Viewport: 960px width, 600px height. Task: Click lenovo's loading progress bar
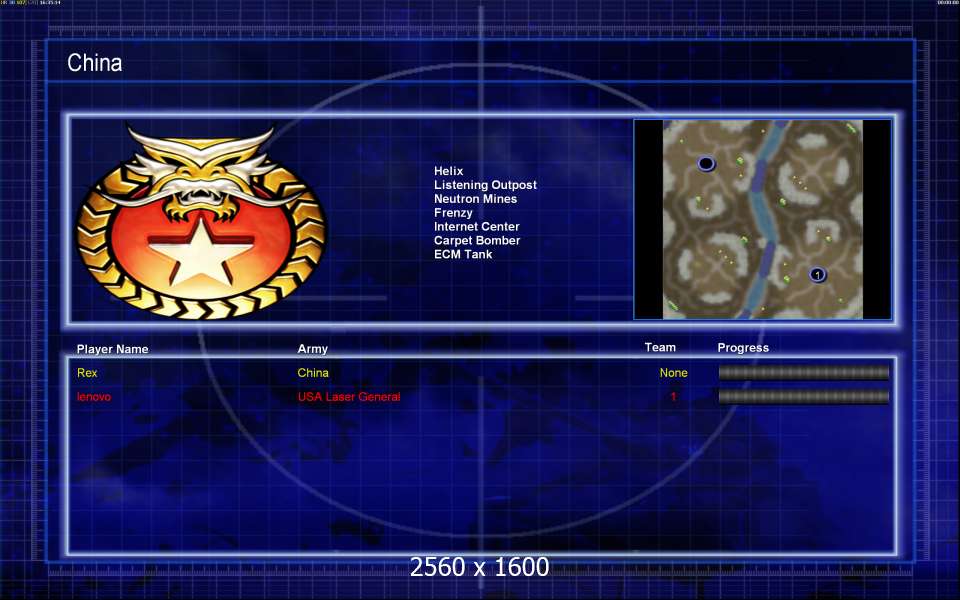point(803,397)
